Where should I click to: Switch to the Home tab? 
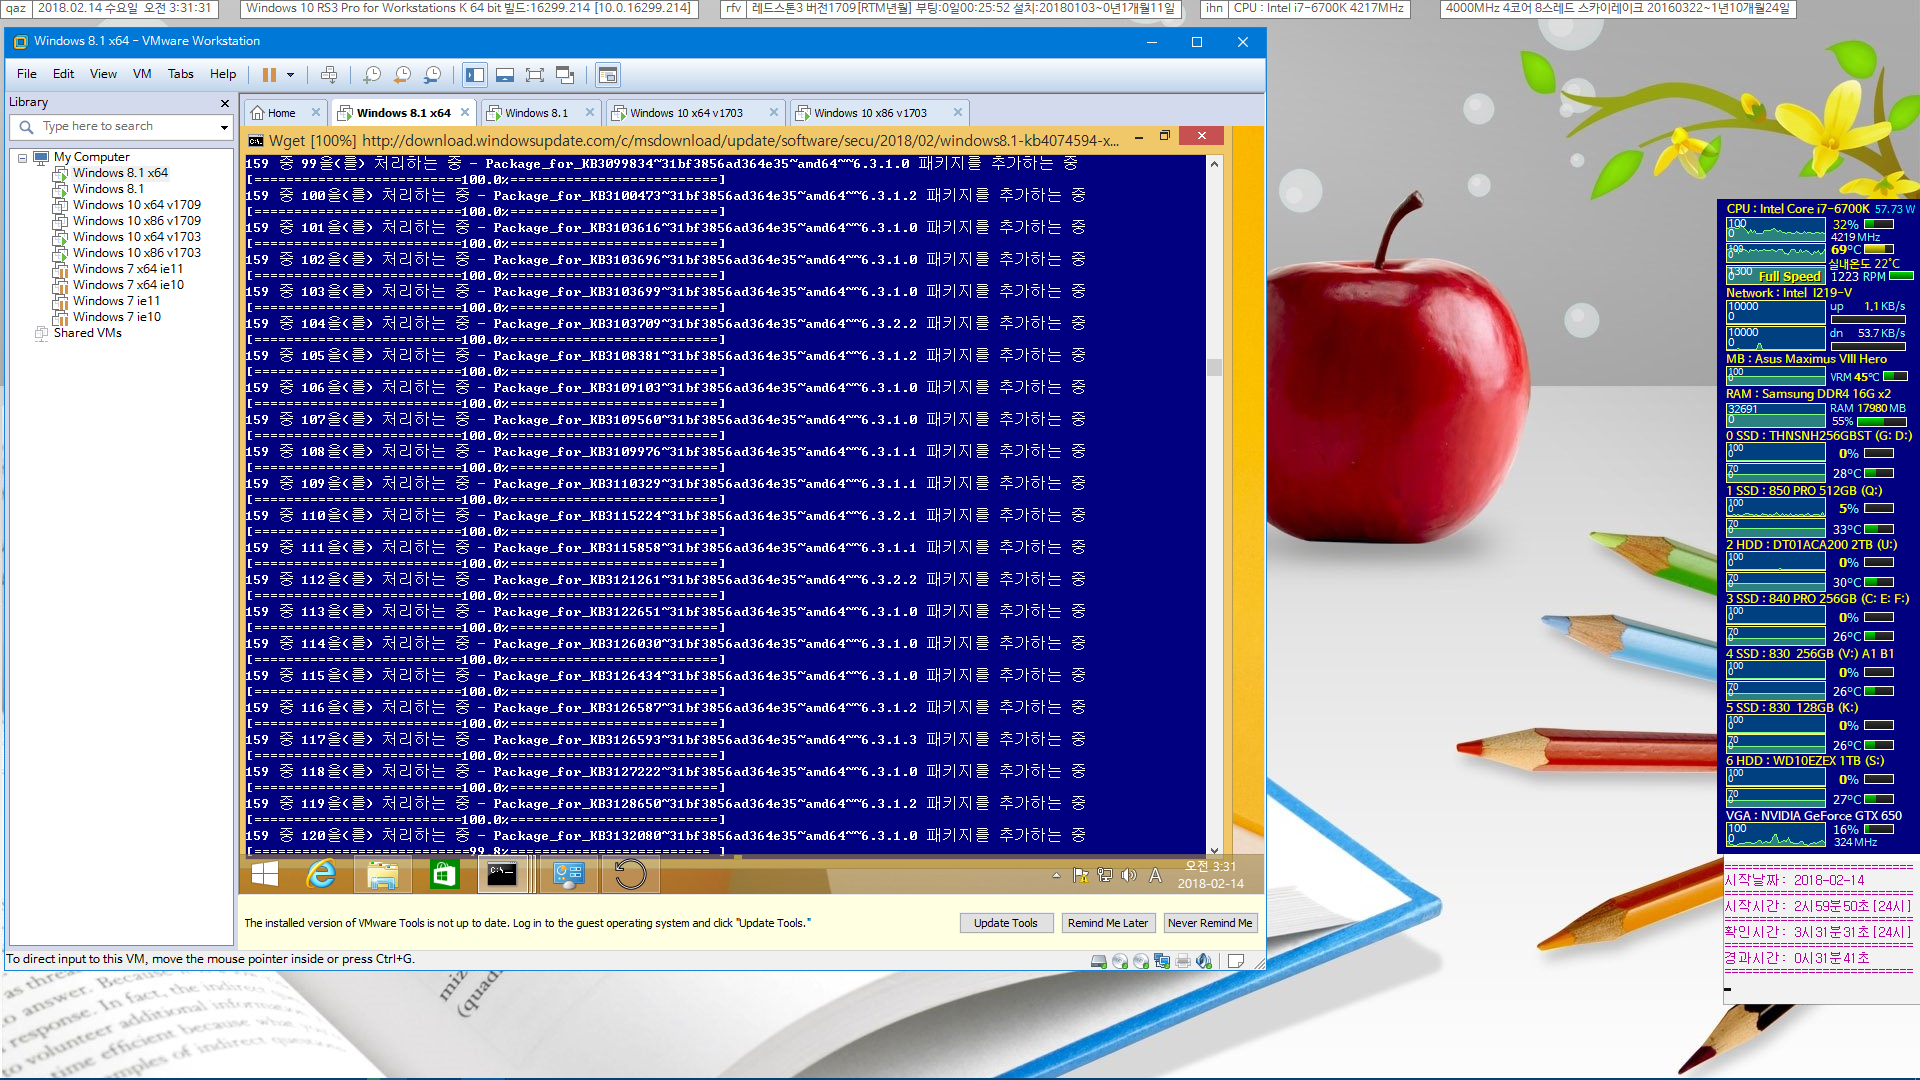click(x=282, y=113)
